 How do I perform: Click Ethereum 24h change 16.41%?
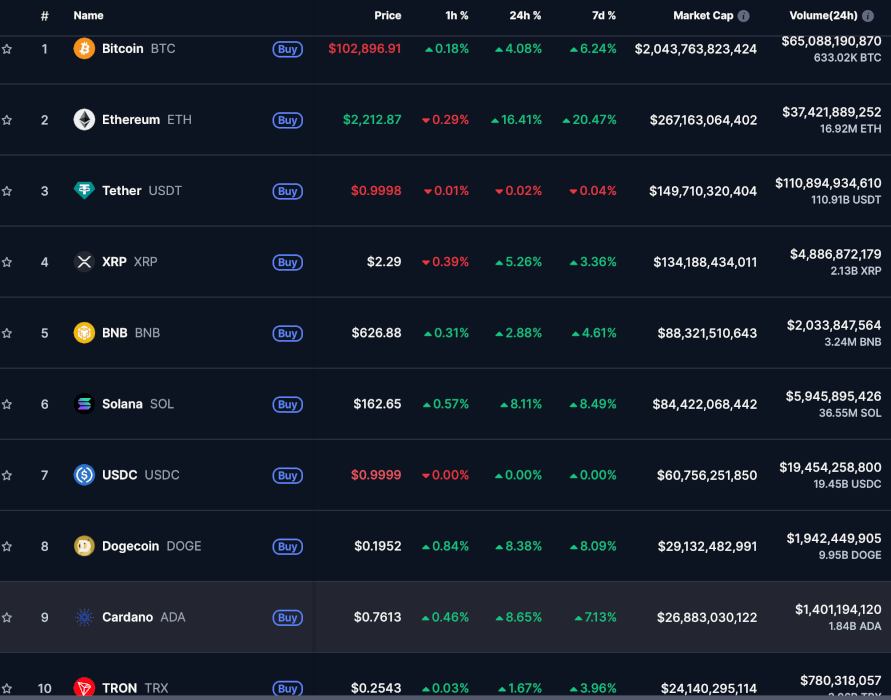tap(517, 120)
